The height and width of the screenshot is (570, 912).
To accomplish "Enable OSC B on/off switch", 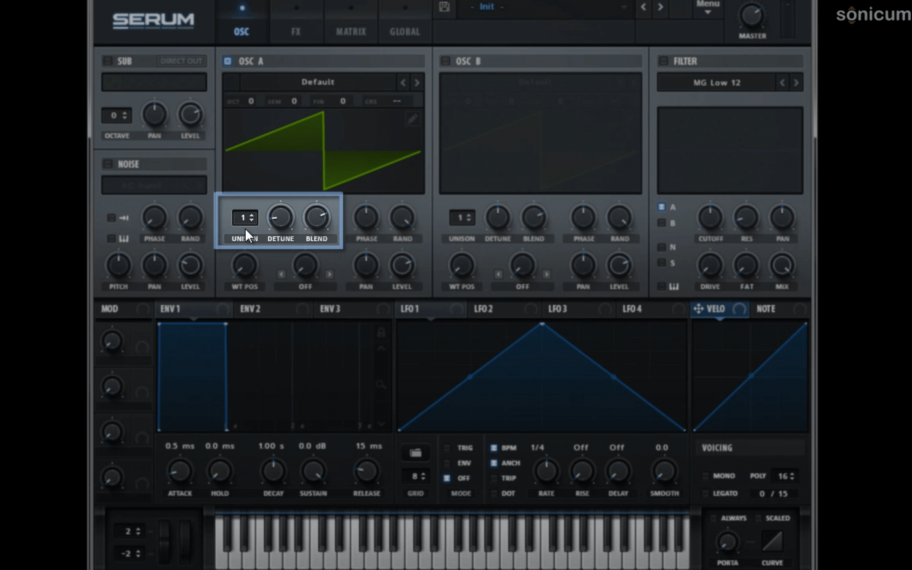I will (446, 61).
